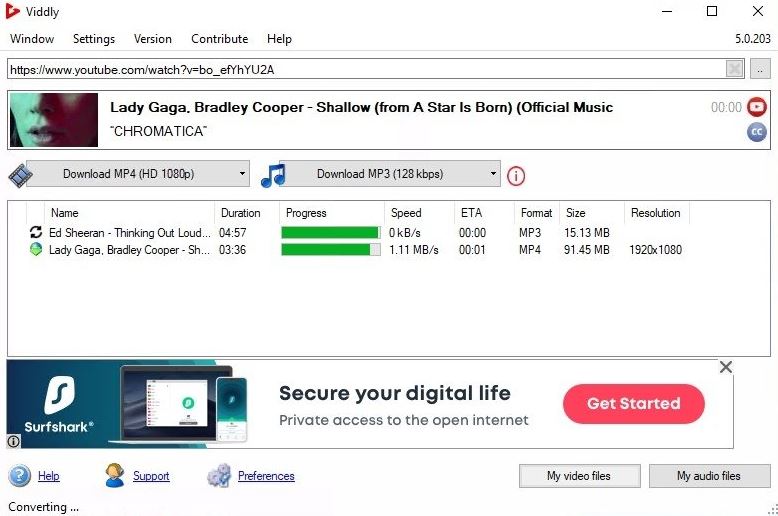Viewport: 778px width, 516px height.
Task: Click the CC subtitles icon
Action: click(757, 132)
